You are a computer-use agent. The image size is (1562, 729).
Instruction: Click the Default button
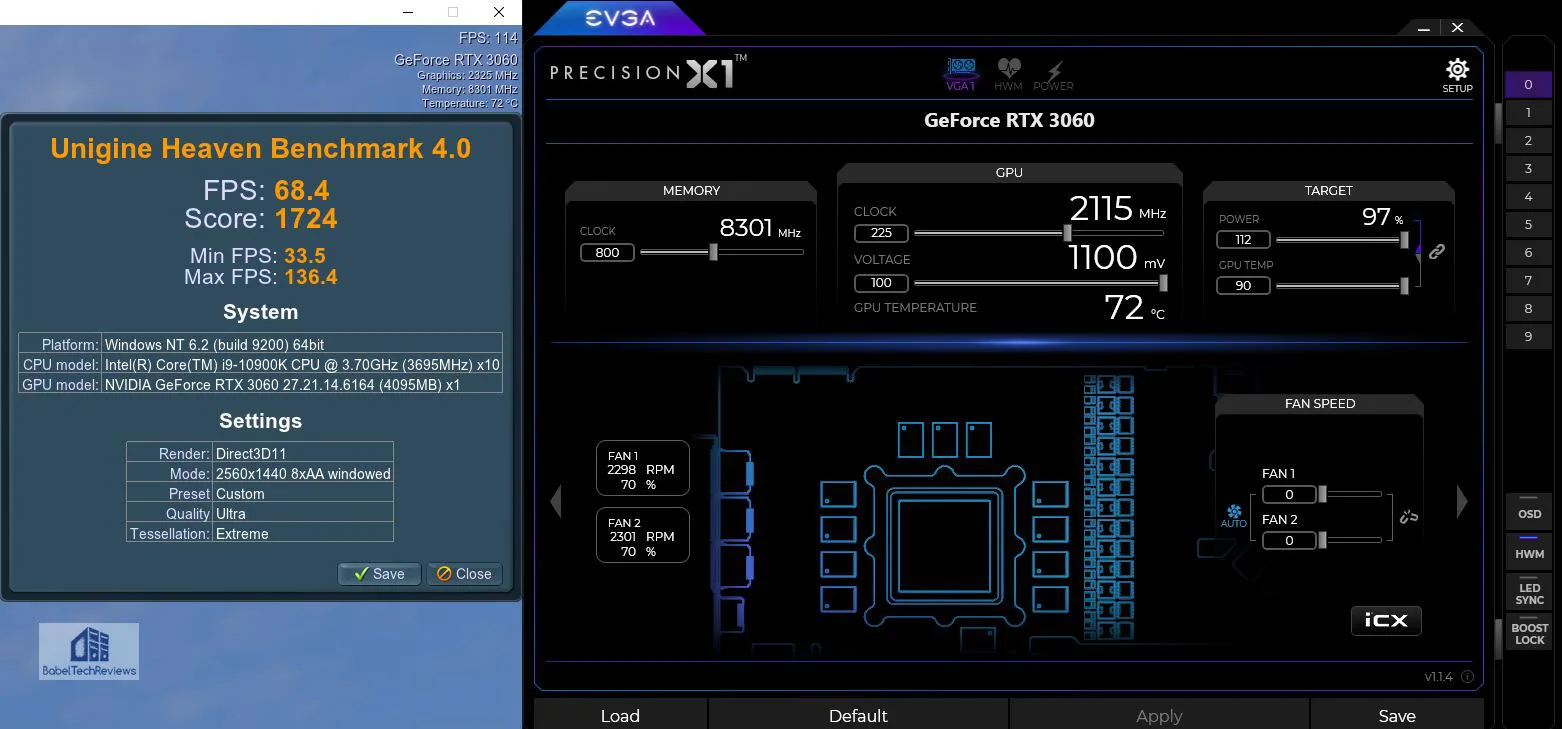point(858,715)
